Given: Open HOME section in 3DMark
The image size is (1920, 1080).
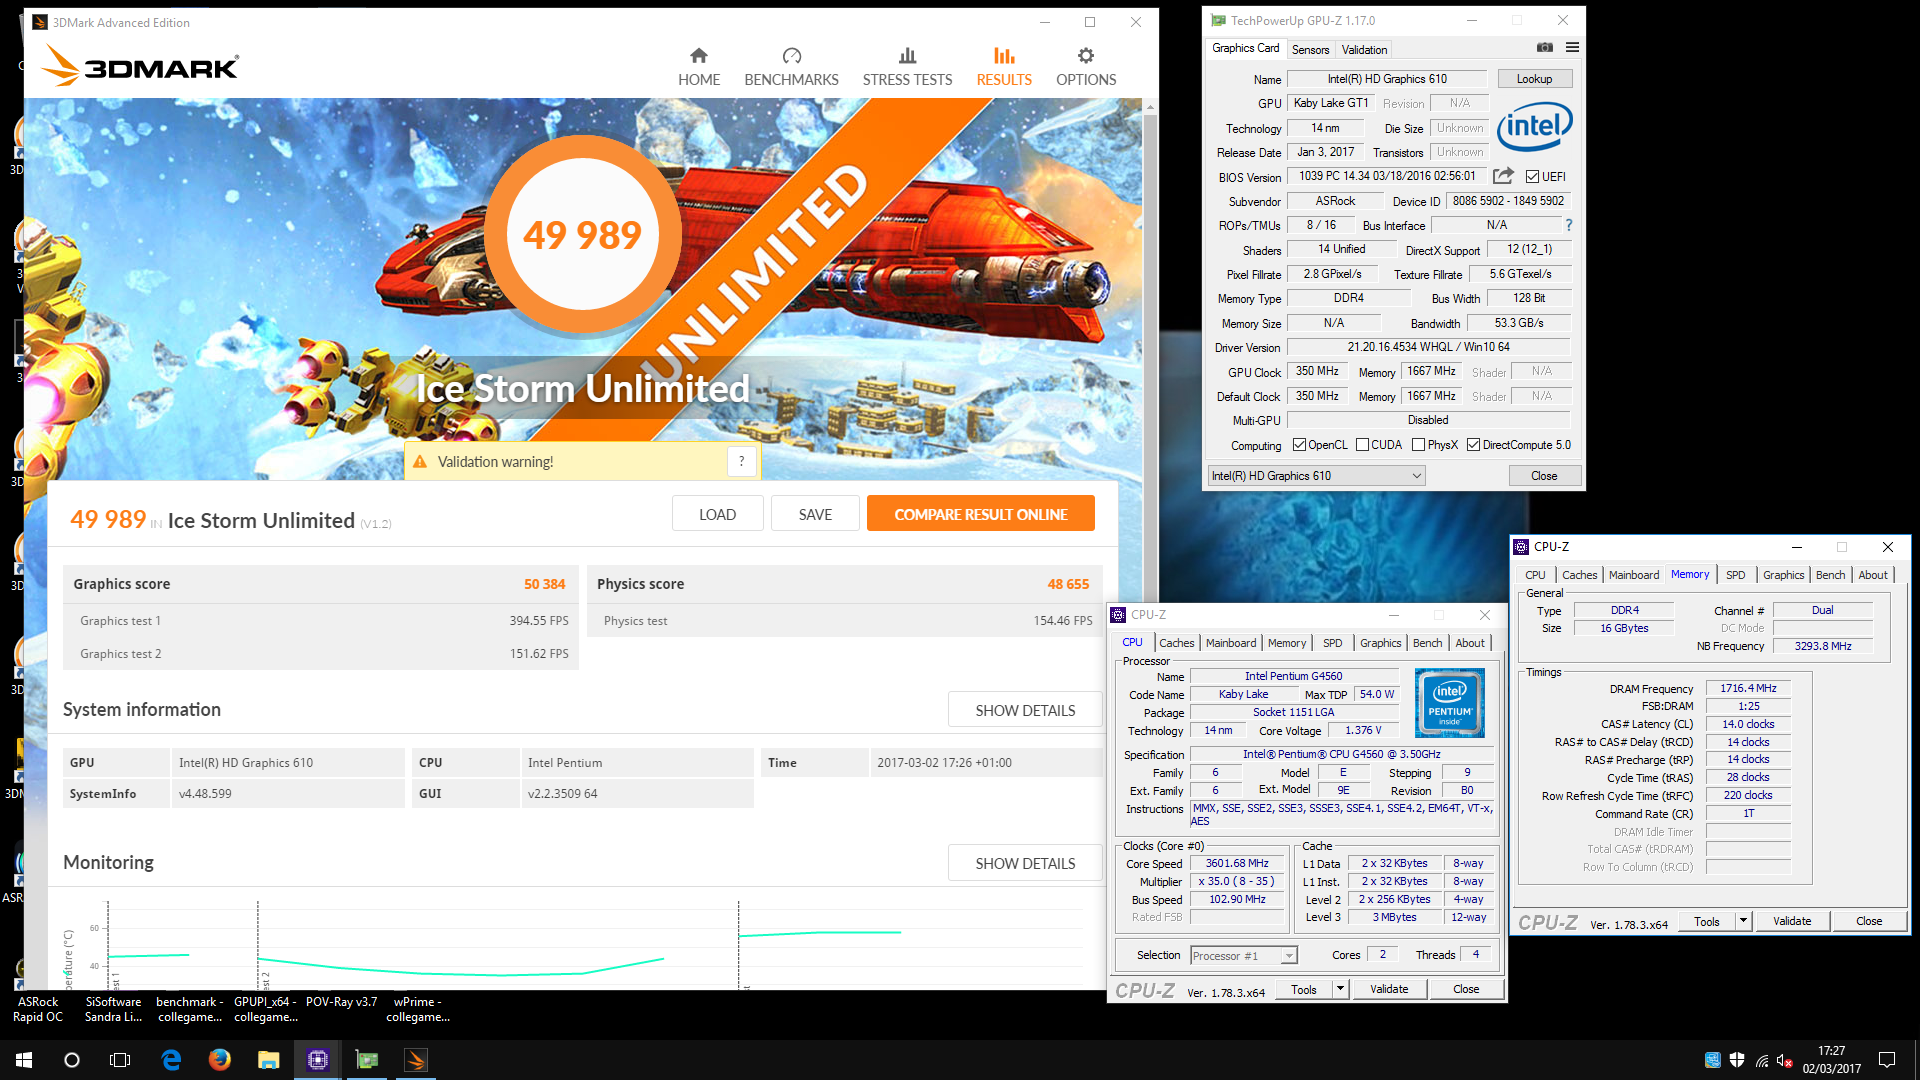Looking at the screenshot, I should click(698, 67).
